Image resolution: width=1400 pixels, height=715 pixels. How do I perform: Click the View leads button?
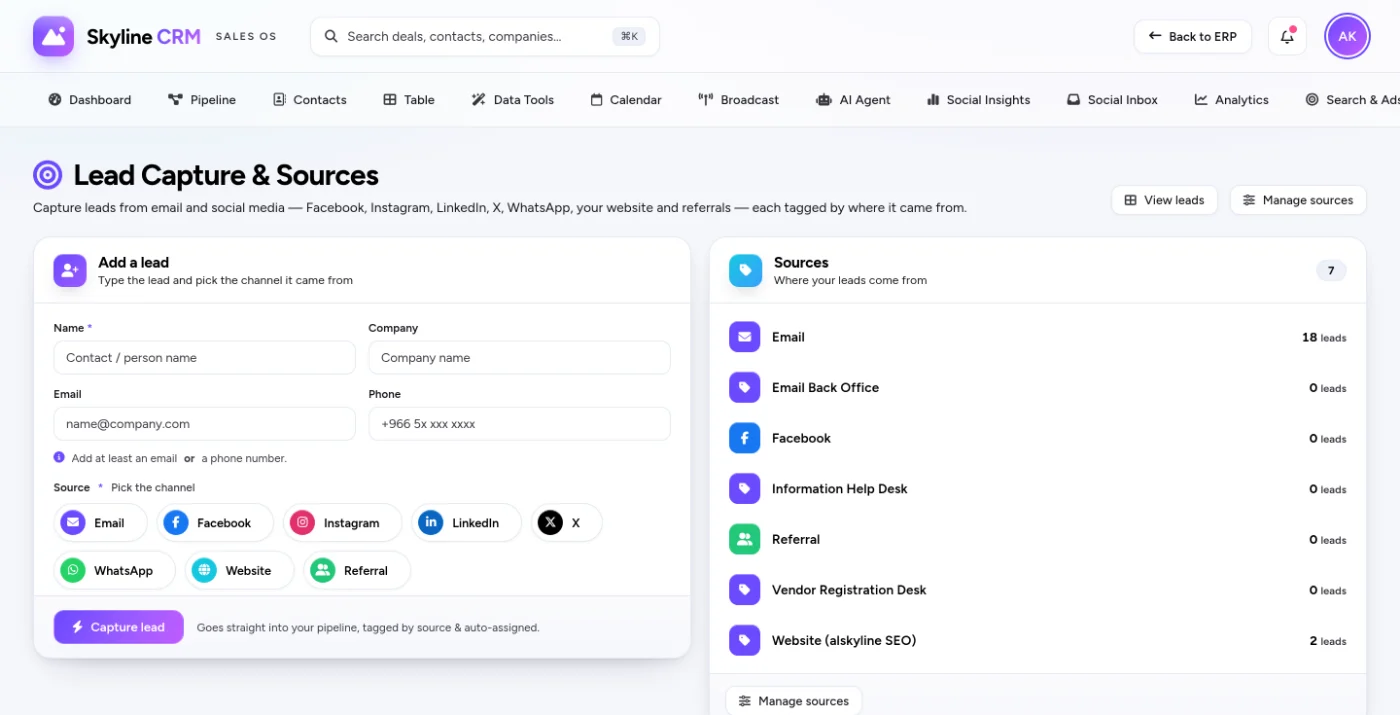click(1164, 200)
